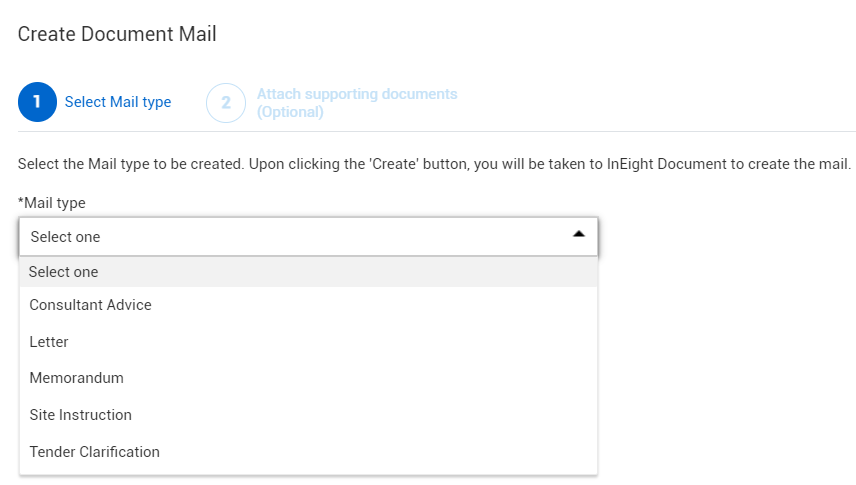This screenshot has height=485, width=856.
Task: Choose the Memorandum option
Action: tap(77, 378)
